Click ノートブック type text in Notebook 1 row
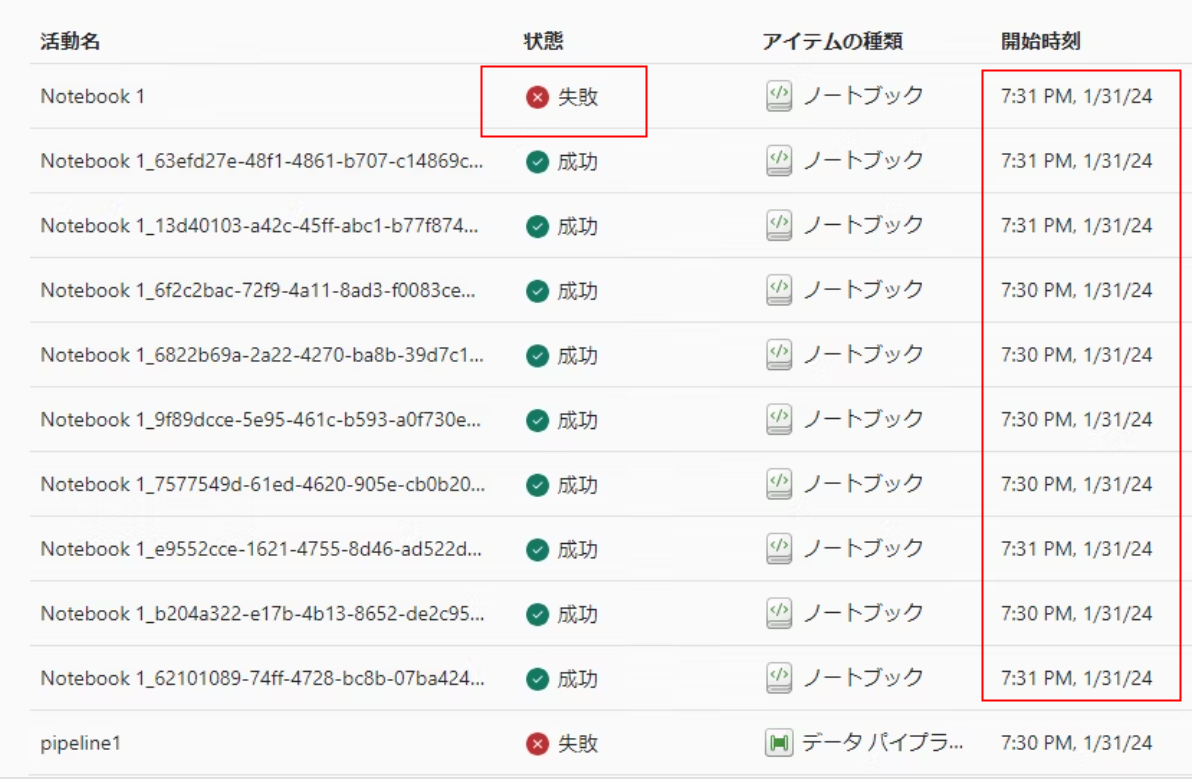Screen dimensions: 1192x782 click(x=864, y=96)
